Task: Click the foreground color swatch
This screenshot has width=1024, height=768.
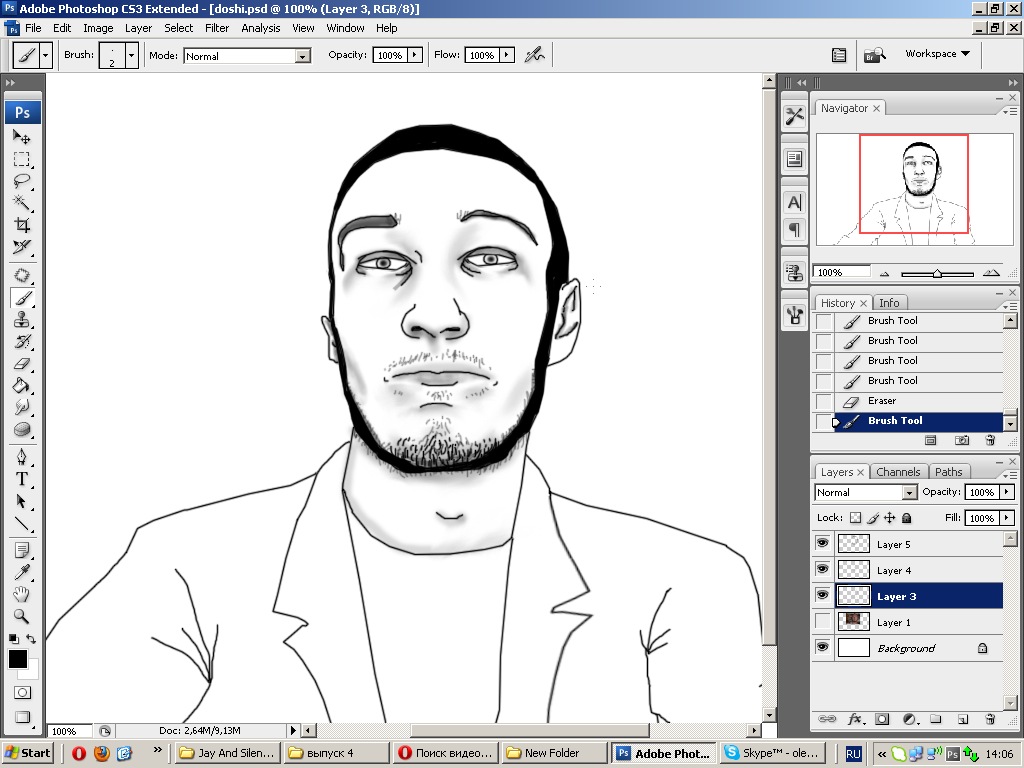Action: [x=18, y=659]
